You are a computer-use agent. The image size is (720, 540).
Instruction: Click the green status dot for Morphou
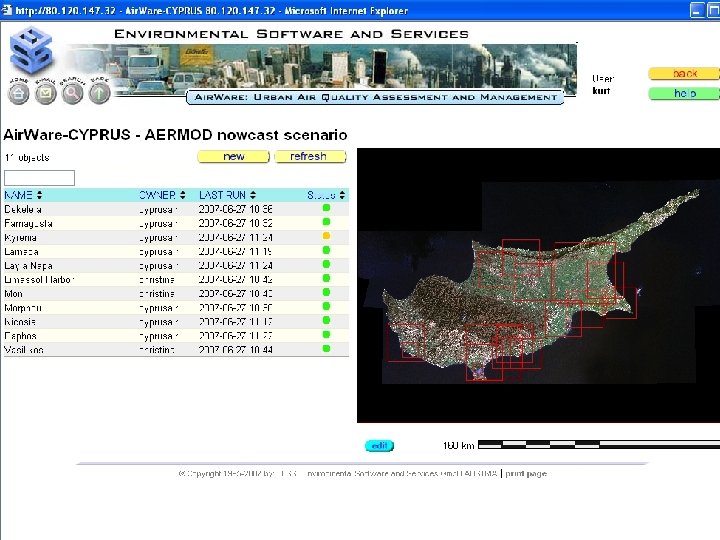326,306
